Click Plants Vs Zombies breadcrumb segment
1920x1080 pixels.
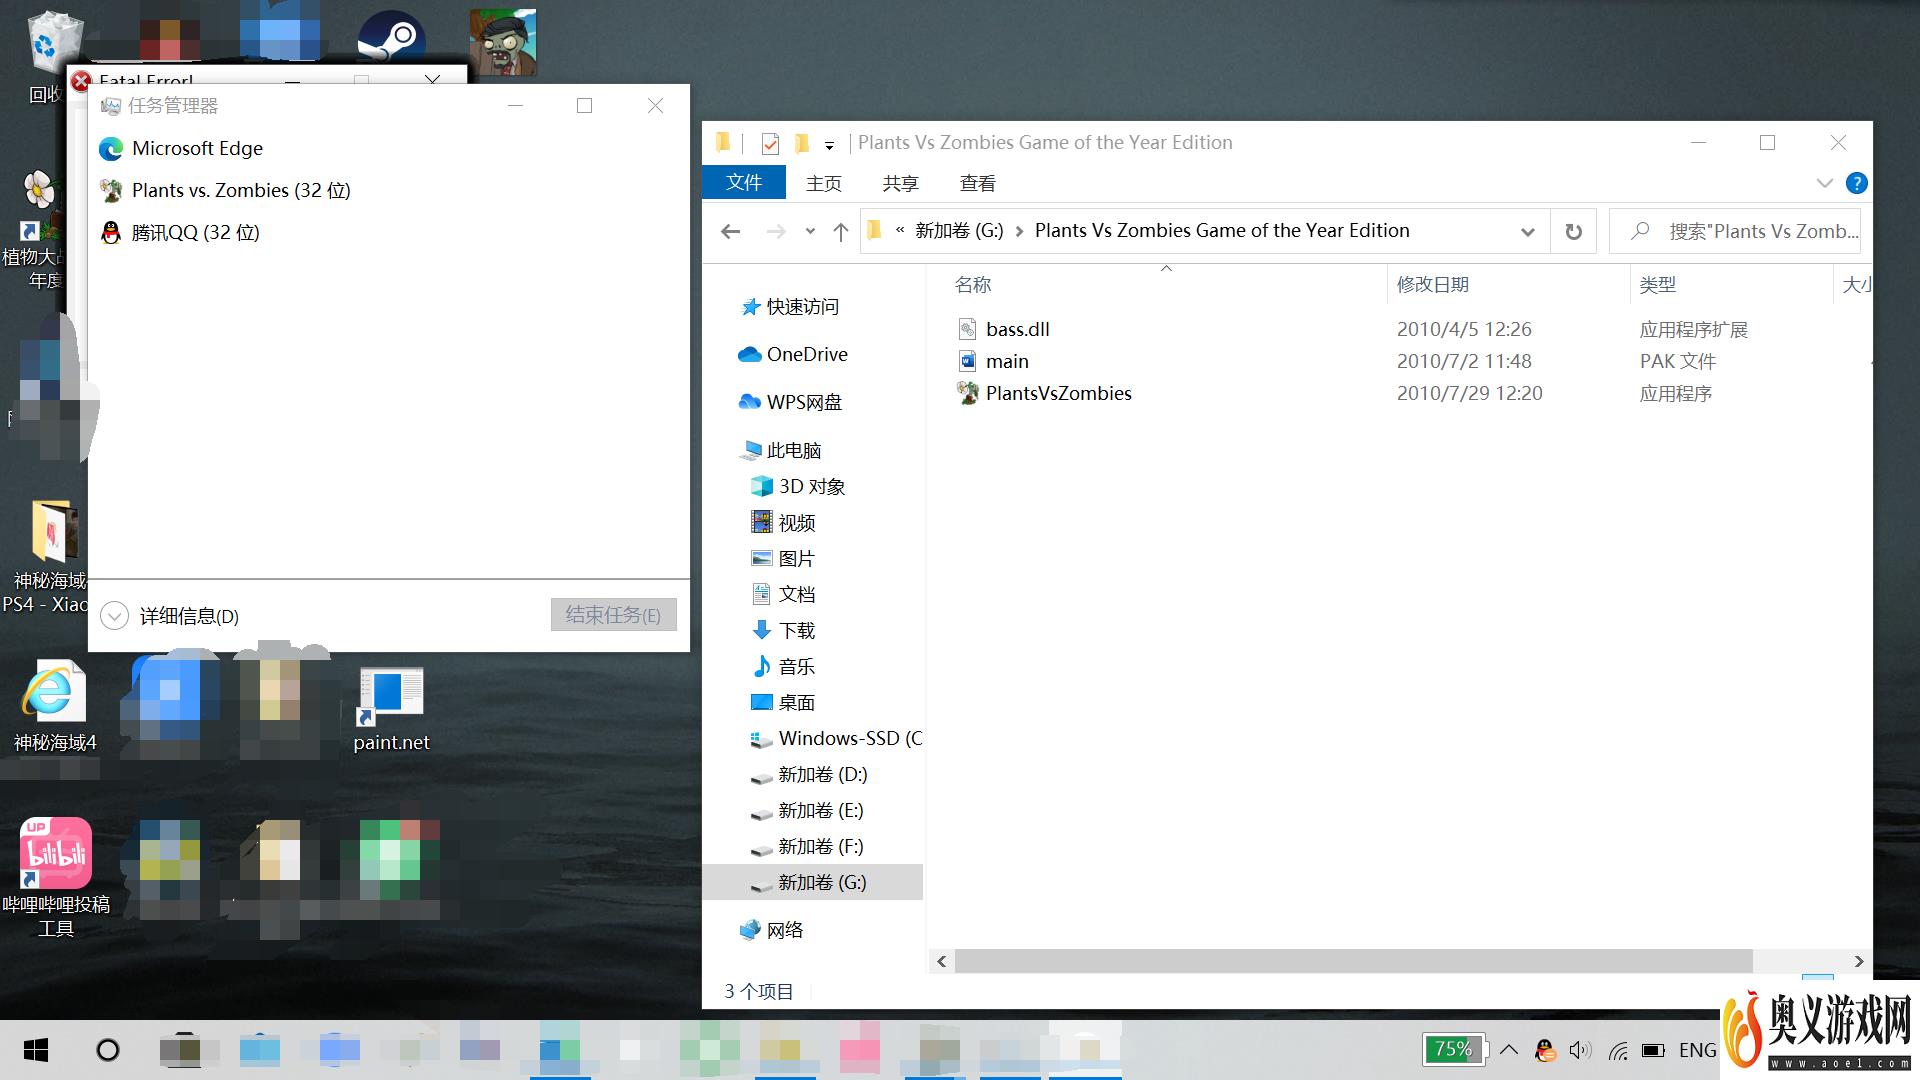click(1222, 231)
